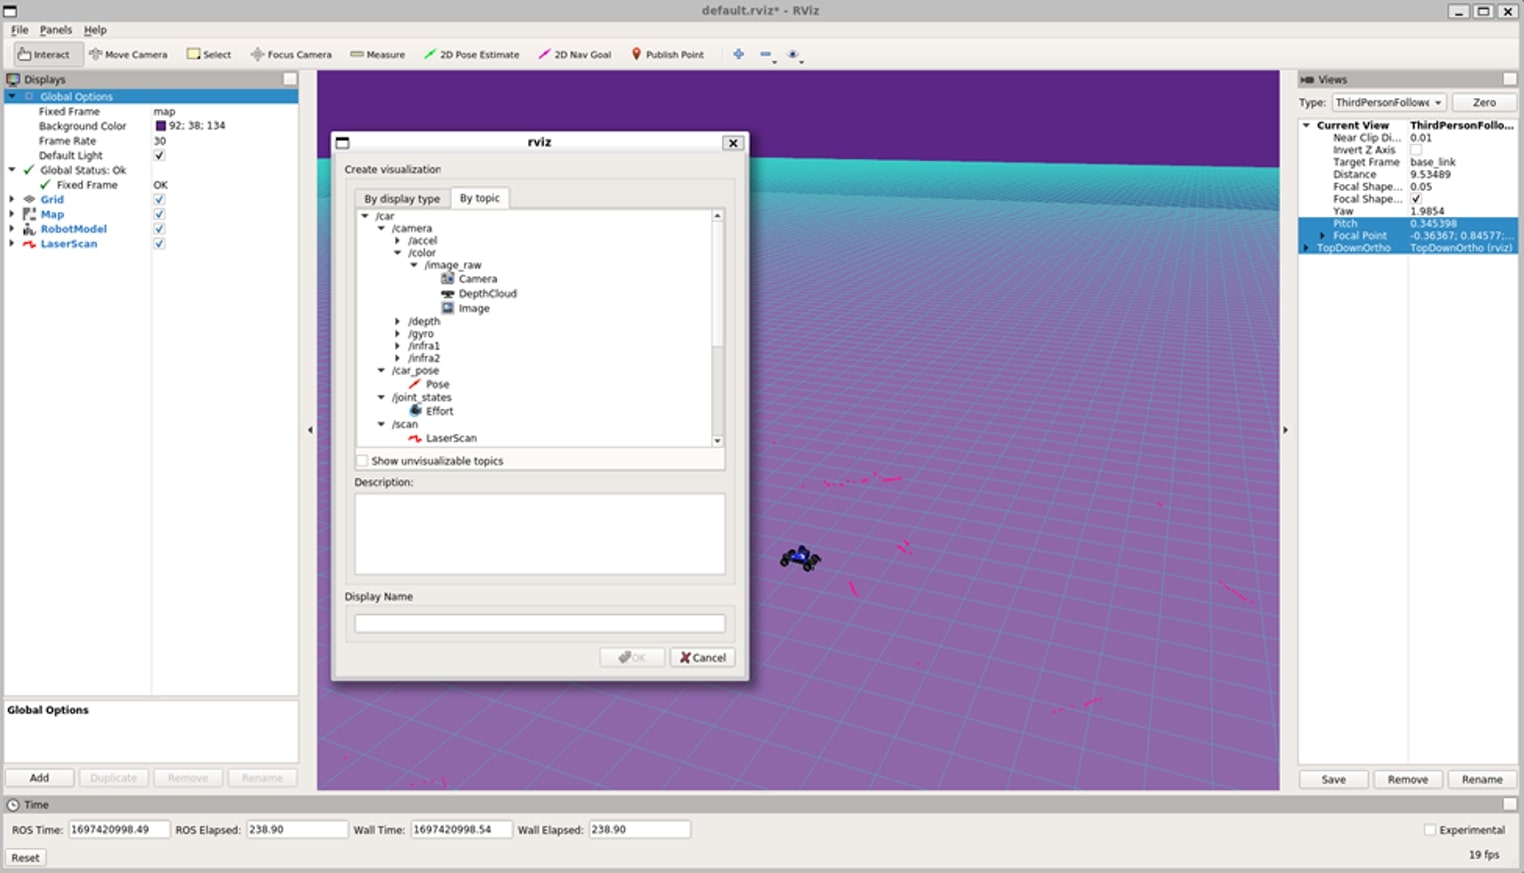Viewport: 1524px width, 873px height.
Task: Select the 2D Pose Estimate tool
Action: point(471,54)
